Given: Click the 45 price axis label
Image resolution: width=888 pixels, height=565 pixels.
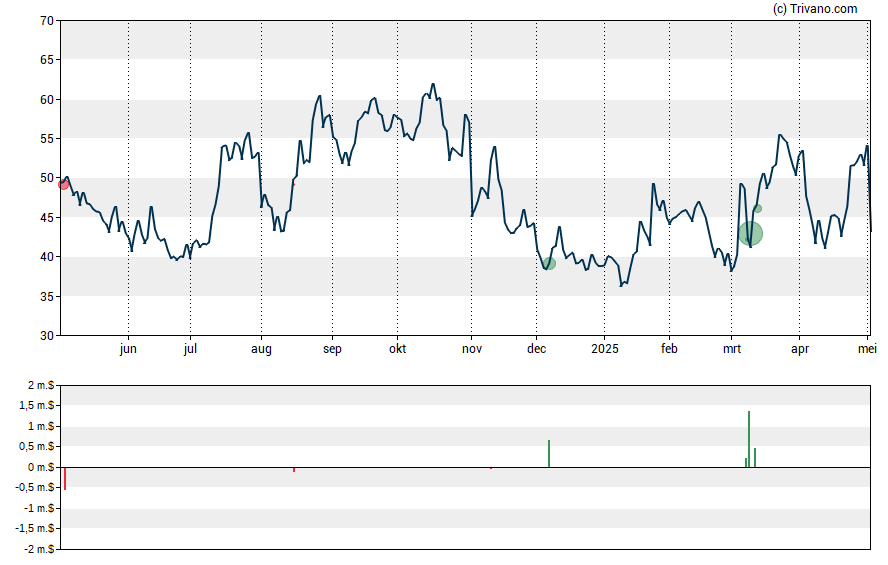Looking at the screenshot, I should pyautogui.click(x=47, y=218).
